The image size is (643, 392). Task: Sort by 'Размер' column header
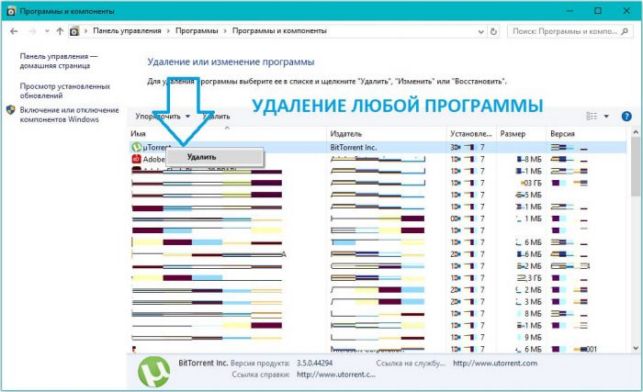click(513, 134)
